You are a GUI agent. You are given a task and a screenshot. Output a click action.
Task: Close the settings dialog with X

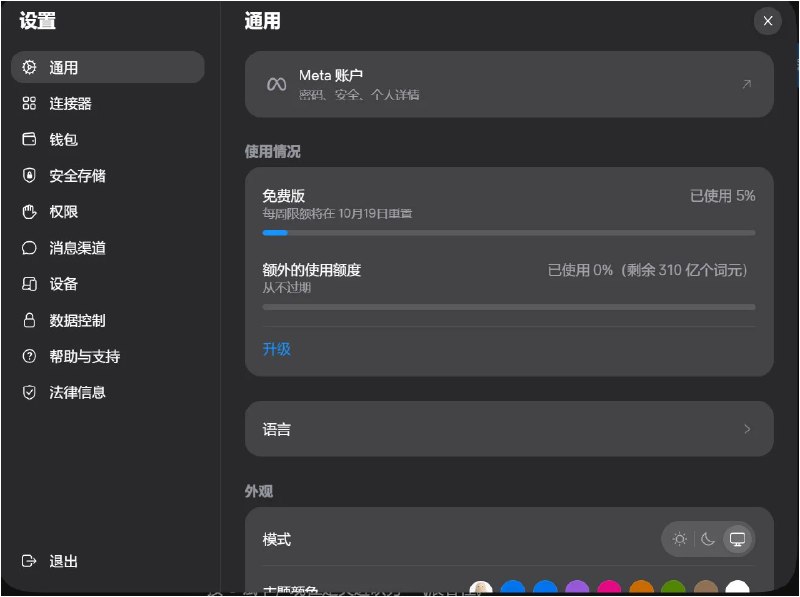(x=767, y=21)
